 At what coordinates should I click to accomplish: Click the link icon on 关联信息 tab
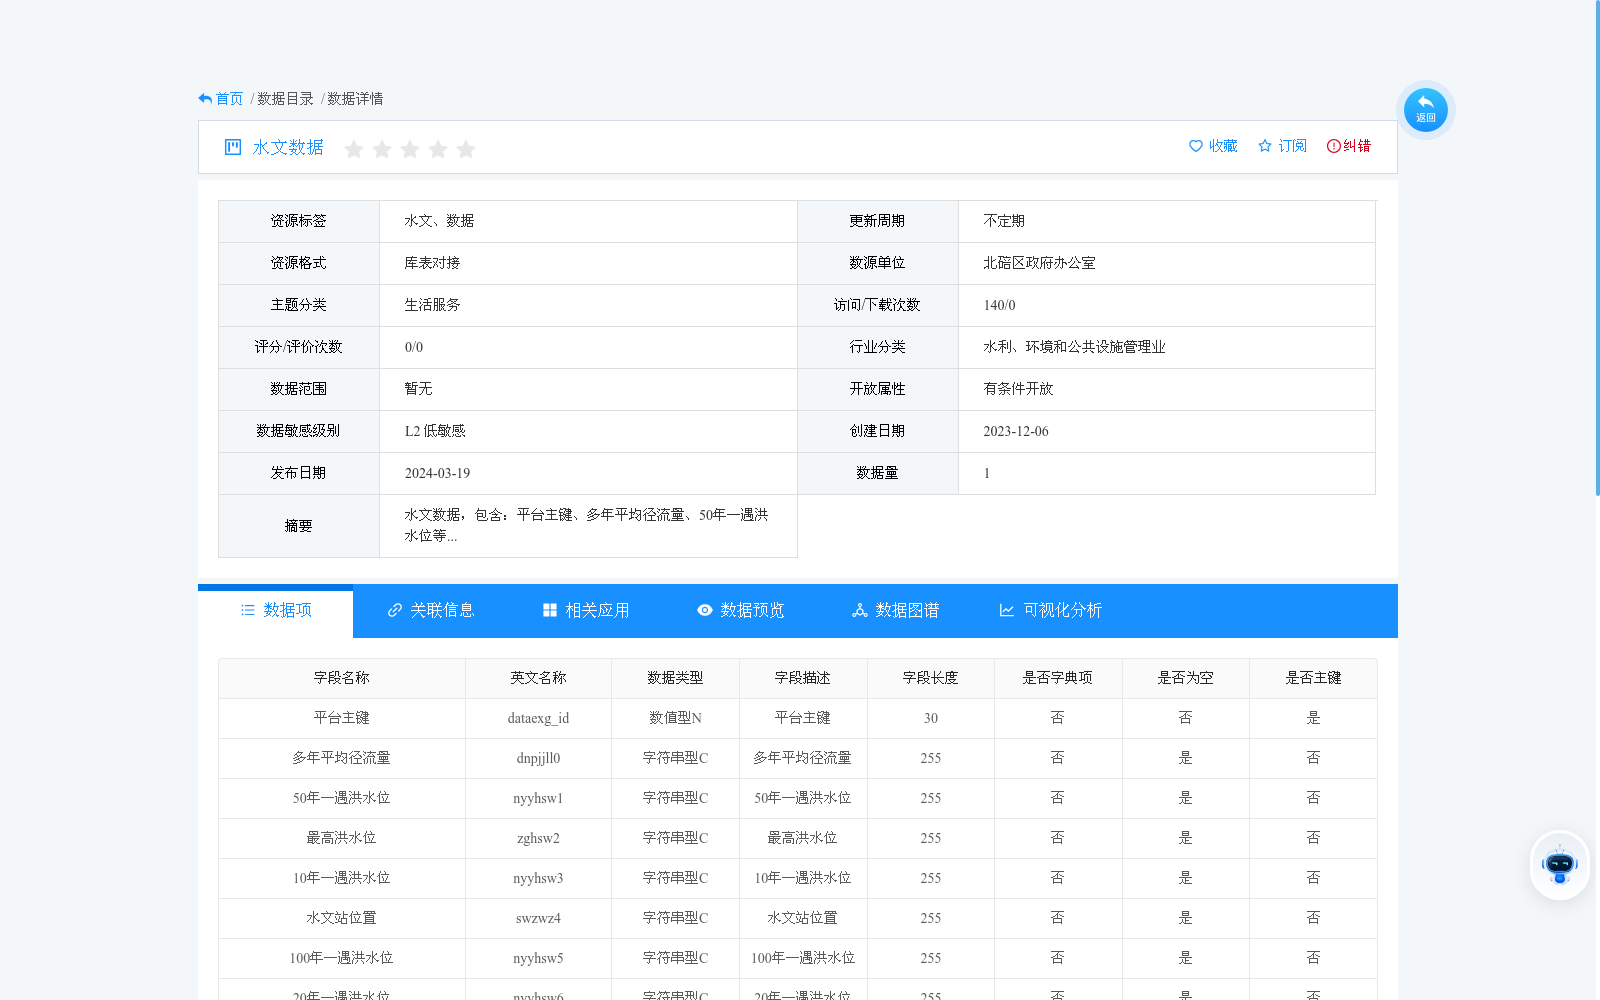395,610
